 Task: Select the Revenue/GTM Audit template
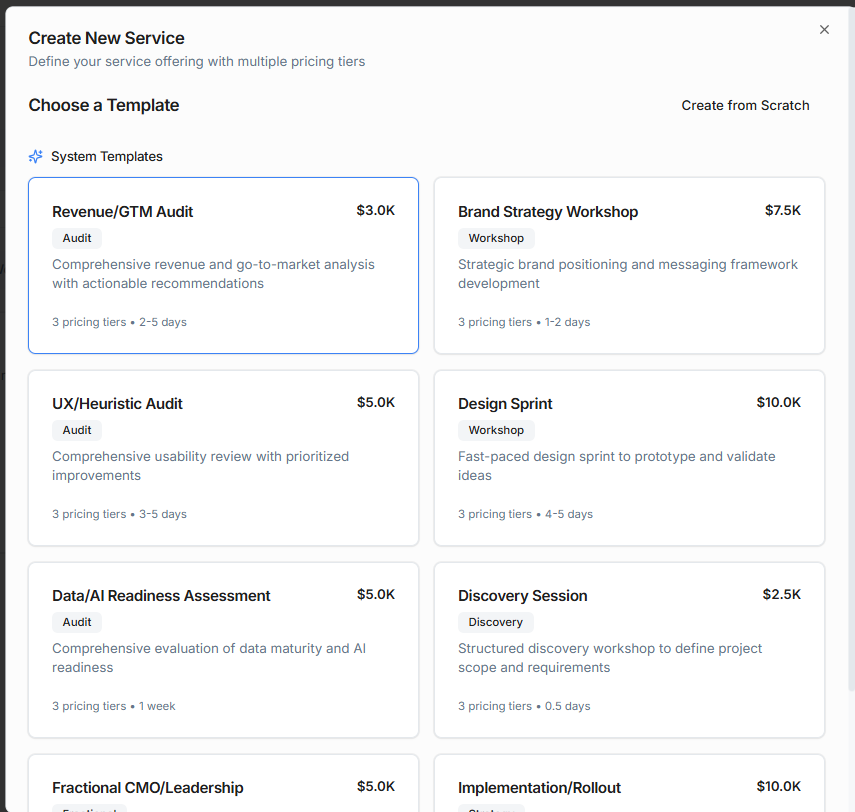point(223,265)
